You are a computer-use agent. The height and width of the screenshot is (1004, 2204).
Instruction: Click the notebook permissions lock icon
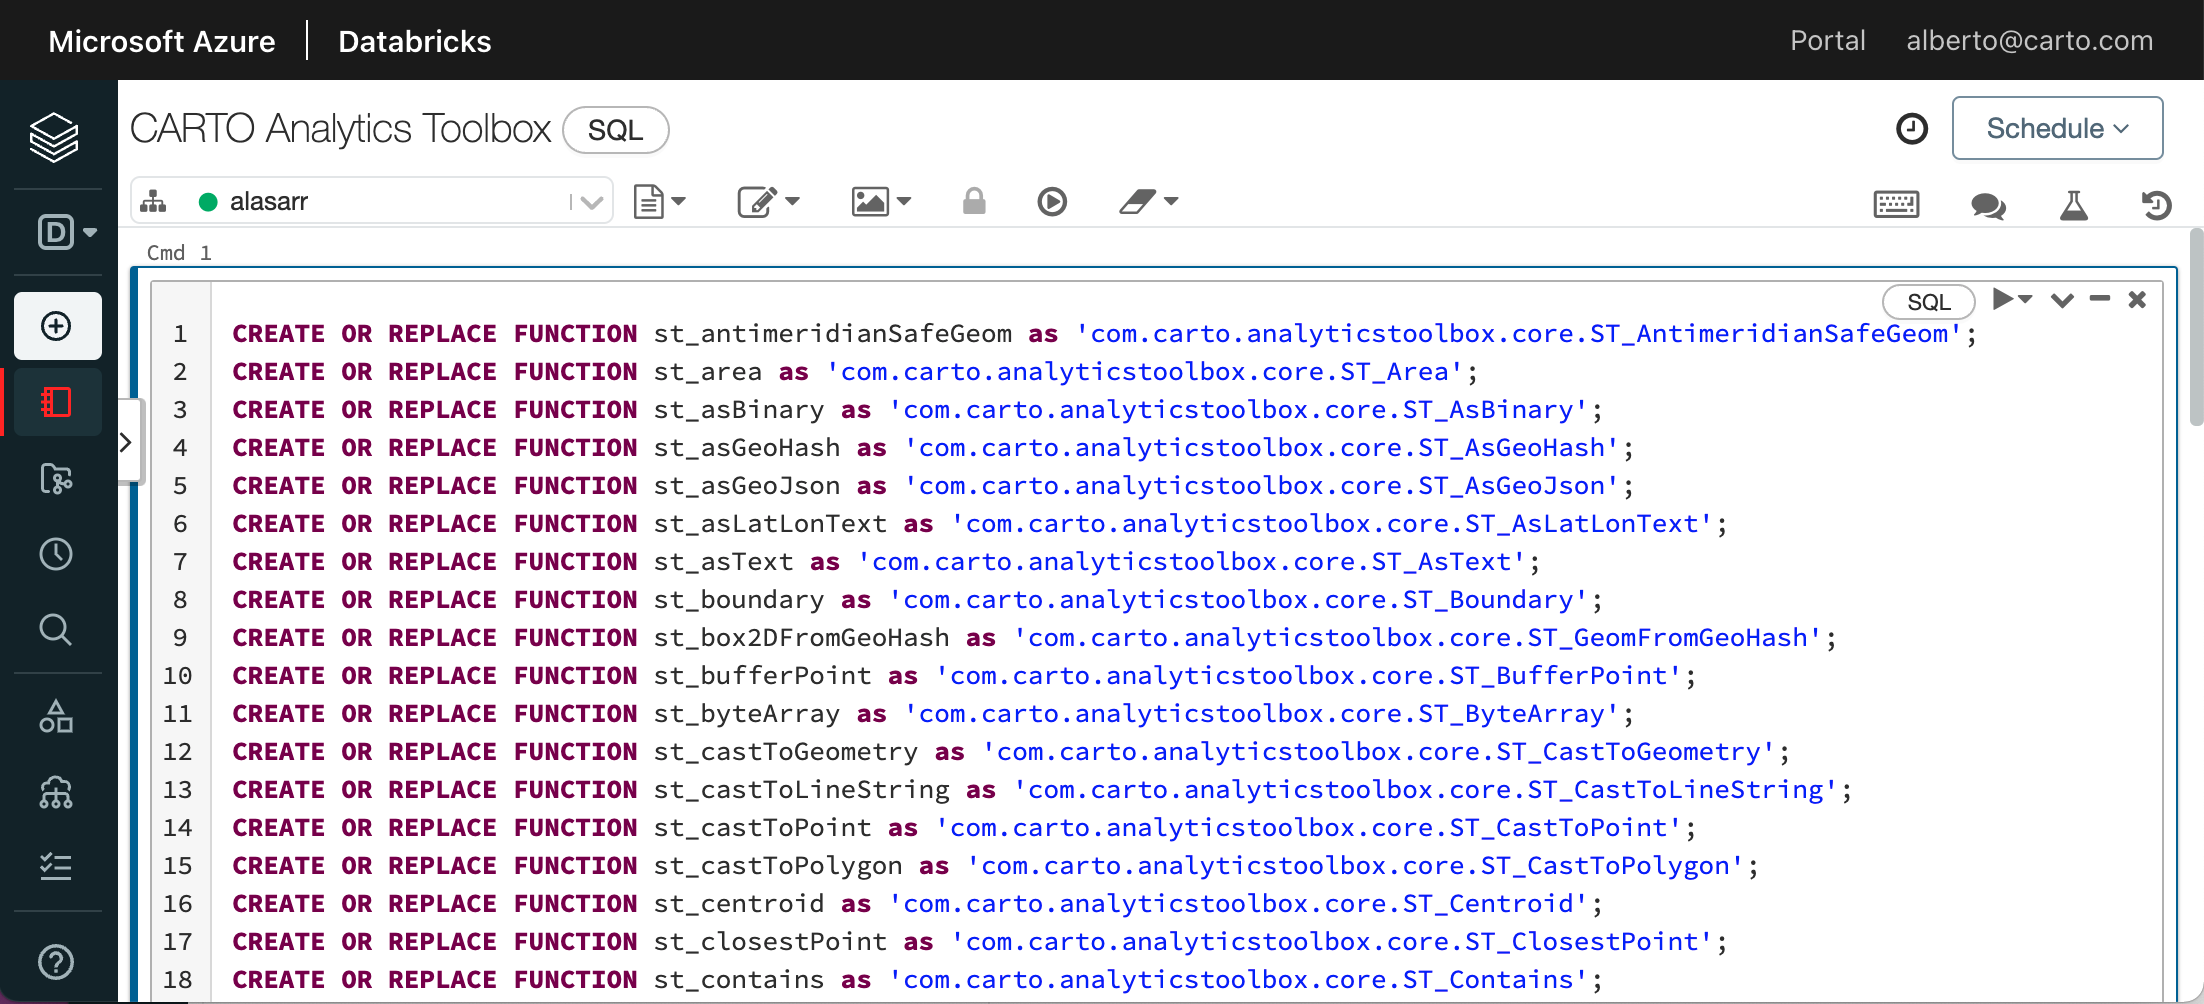[973, 202]
